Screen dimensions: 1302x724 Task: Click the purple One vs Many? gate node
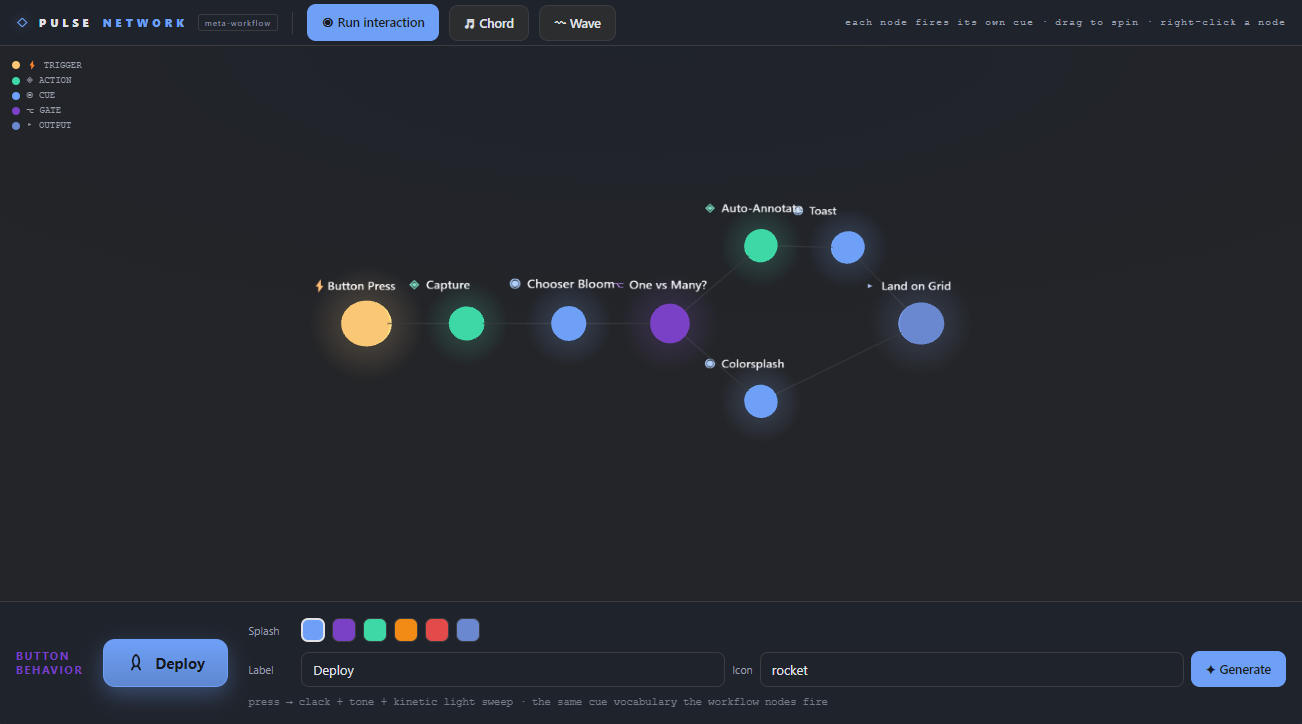coord(669,323)
